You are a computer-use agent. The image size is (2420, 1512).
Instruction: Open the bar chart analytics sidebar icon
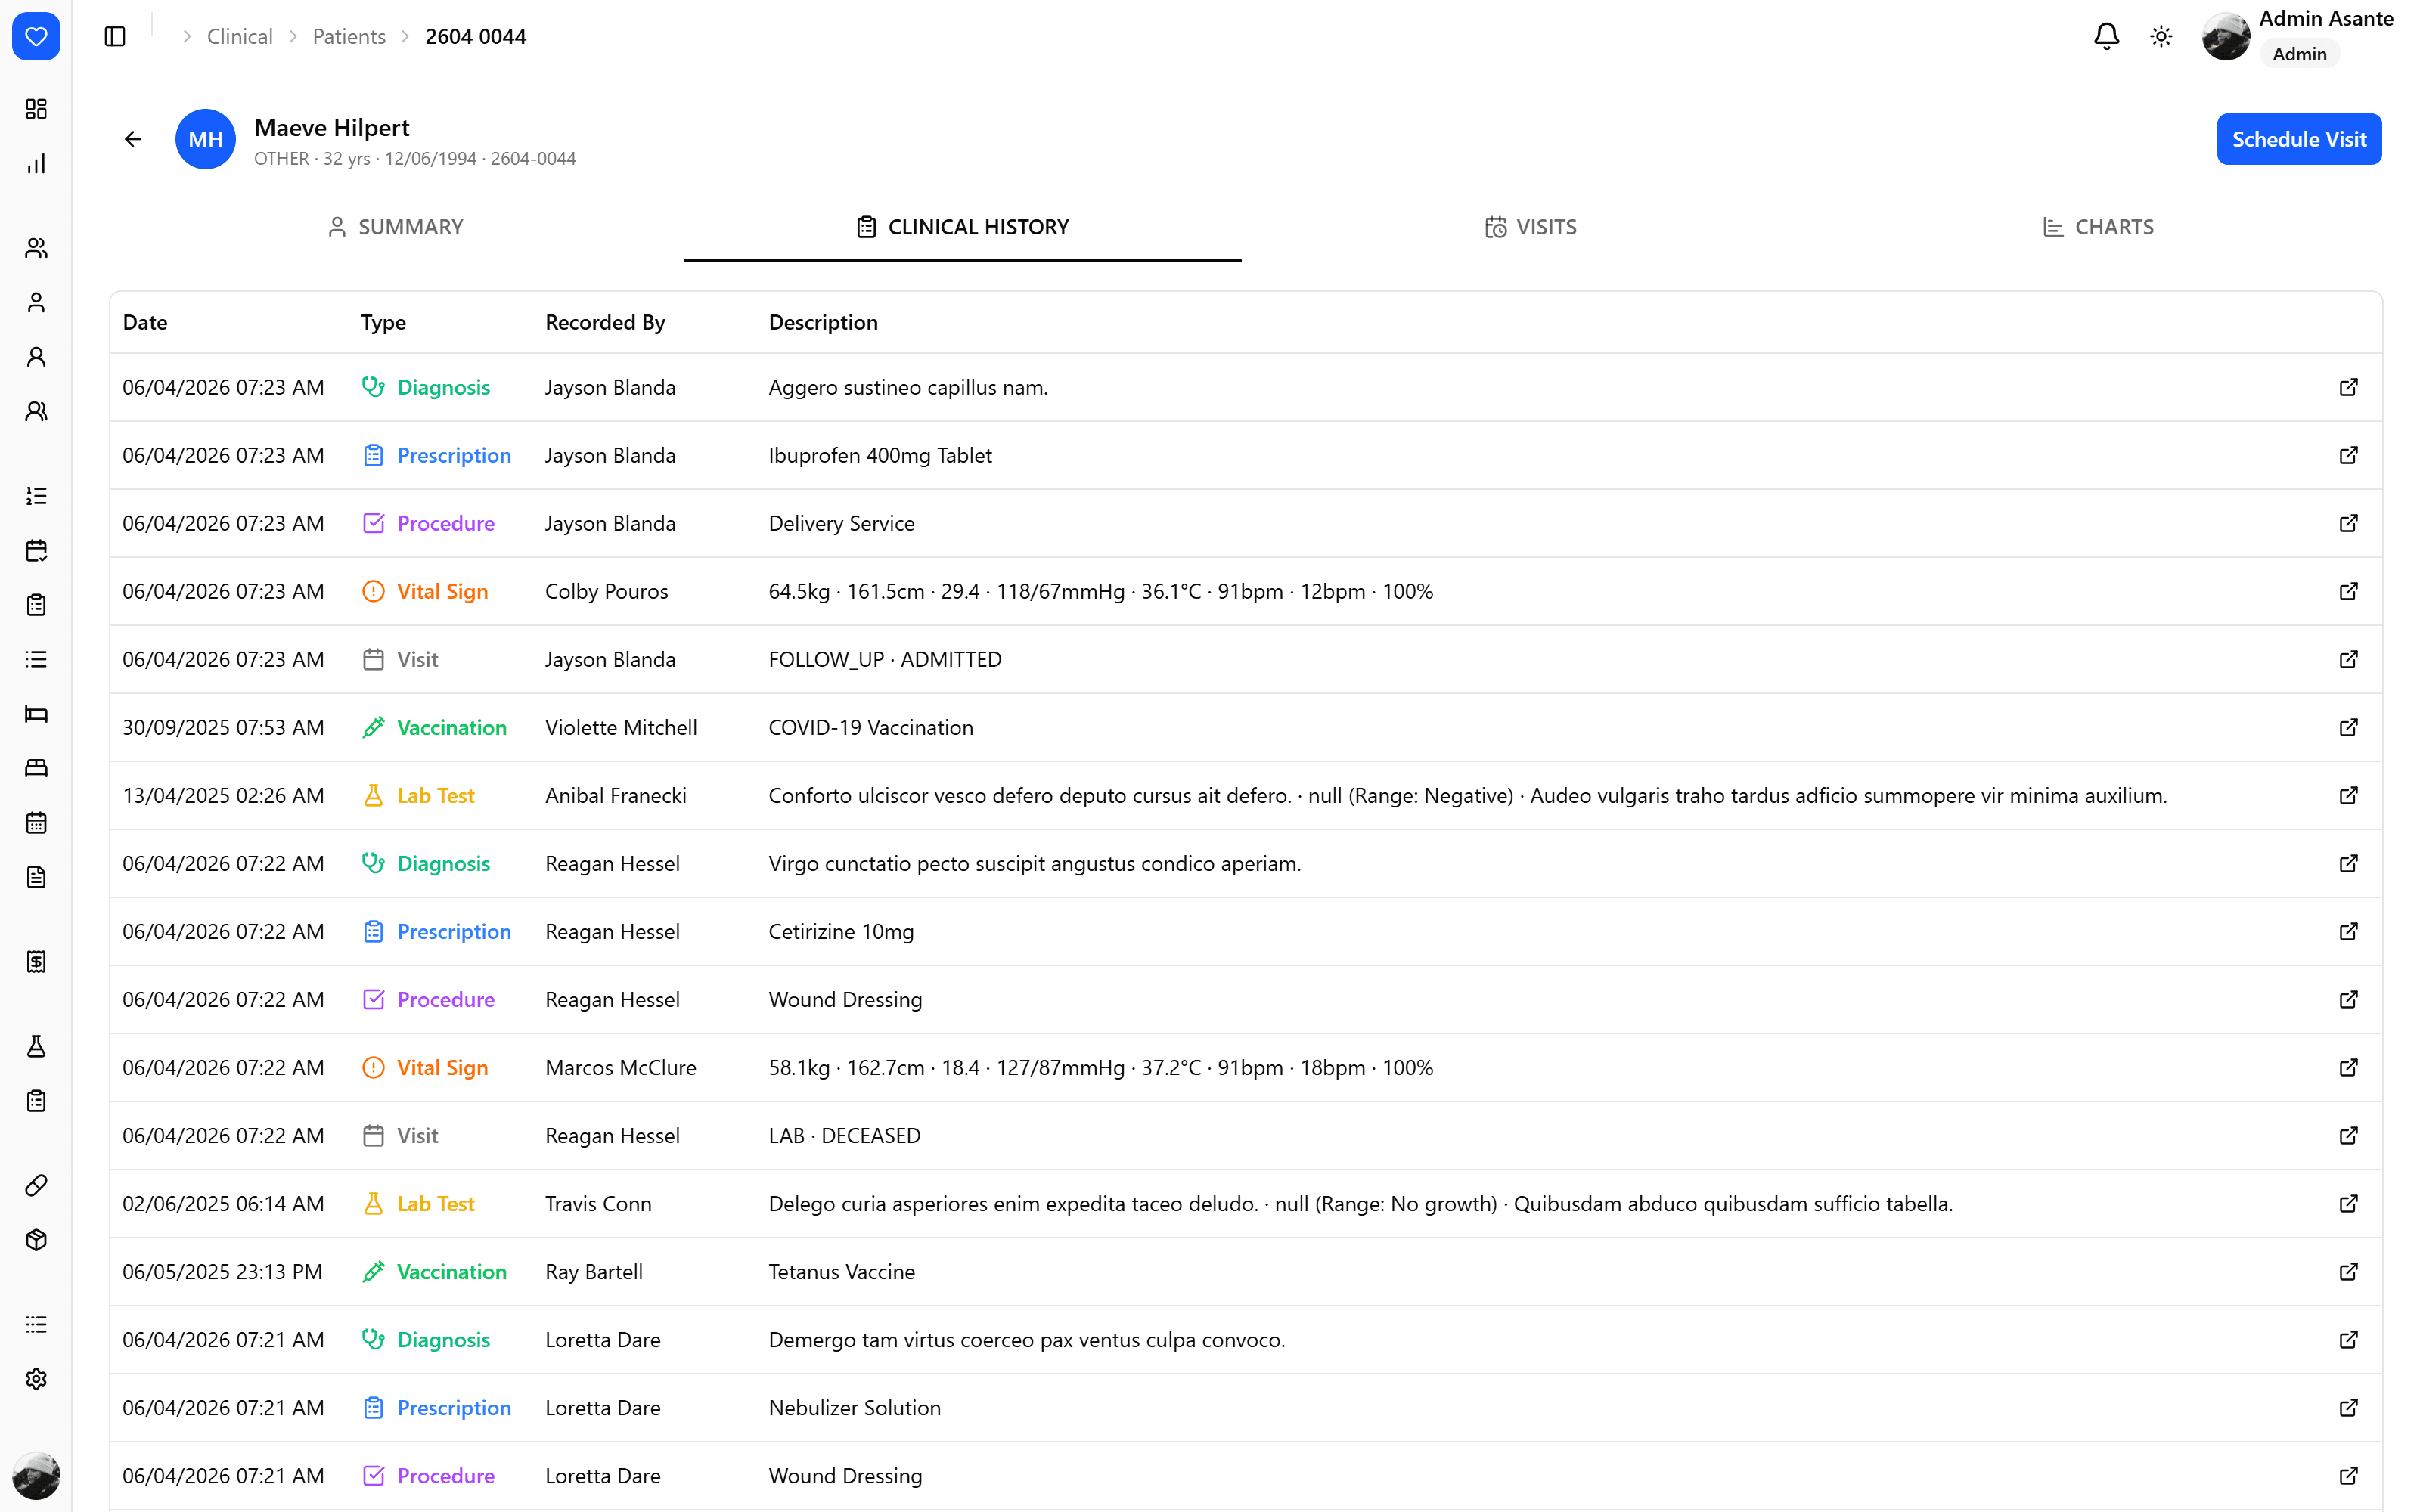pos(36,164)
